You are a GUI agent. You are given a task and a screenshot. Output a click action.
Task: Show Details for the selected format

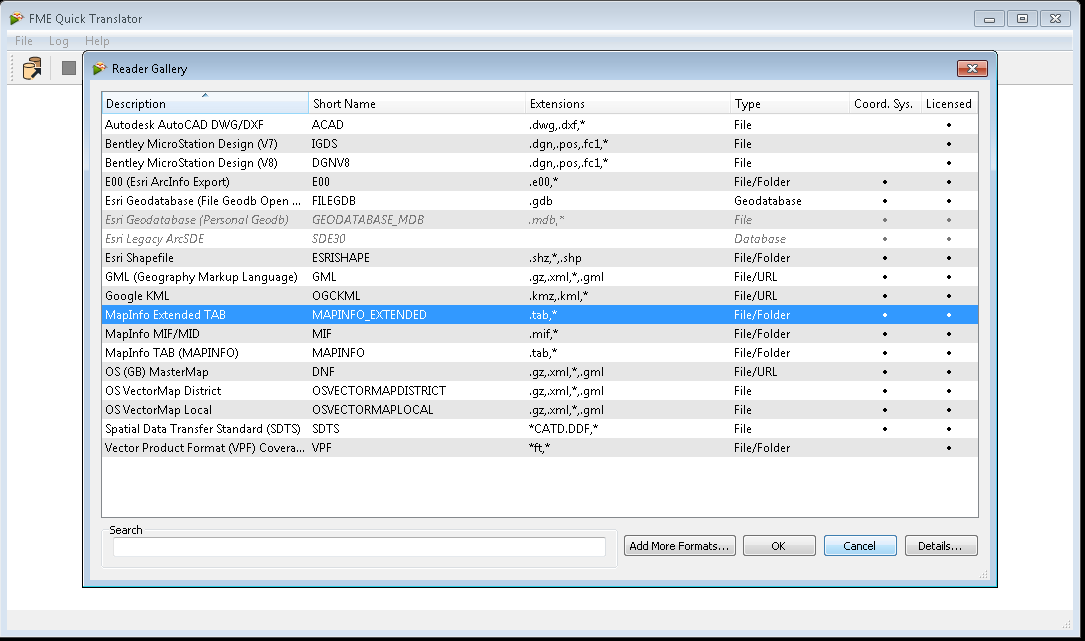click(x=940, y=545)
